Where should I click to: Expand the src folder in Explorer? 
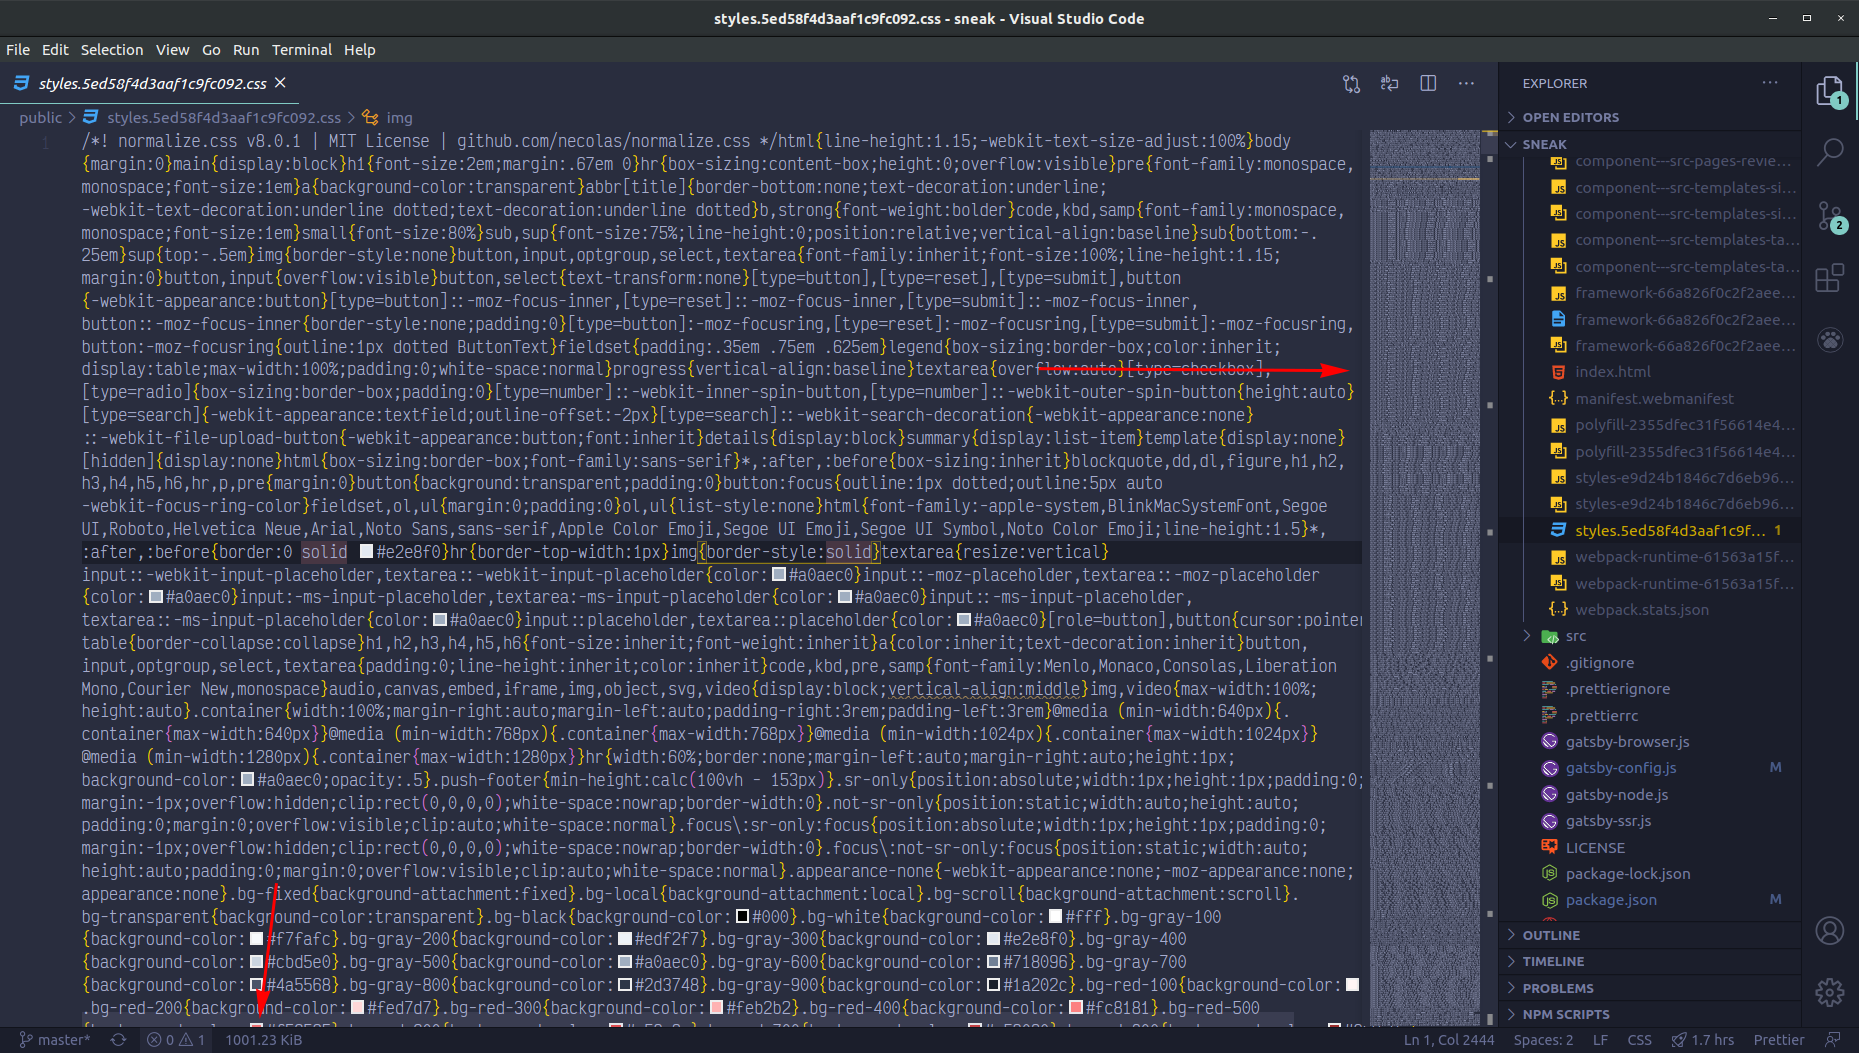tap(1575, 636)
